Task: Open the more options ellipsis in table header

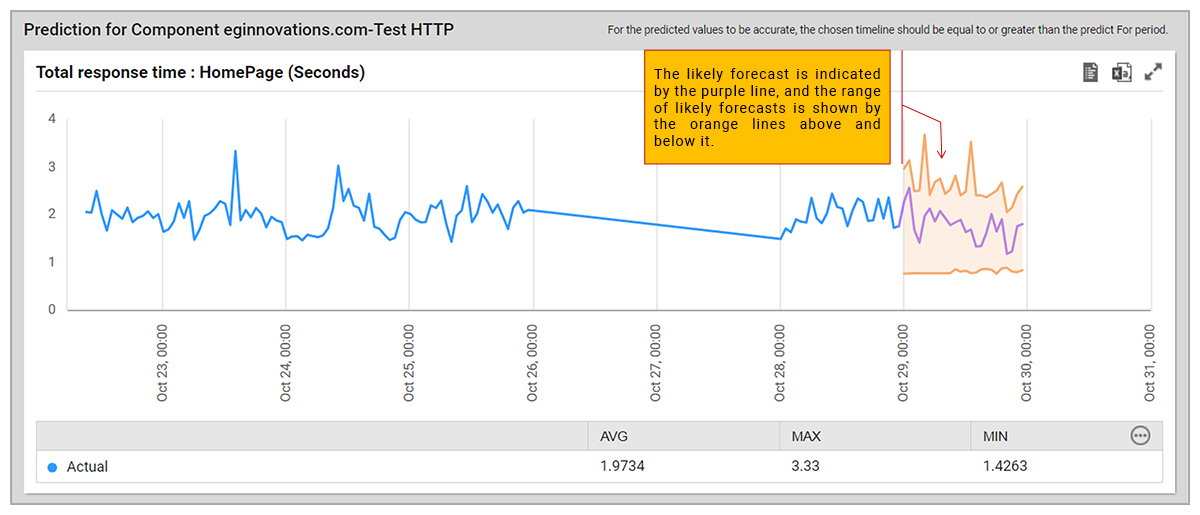Action: point(1140,435)
